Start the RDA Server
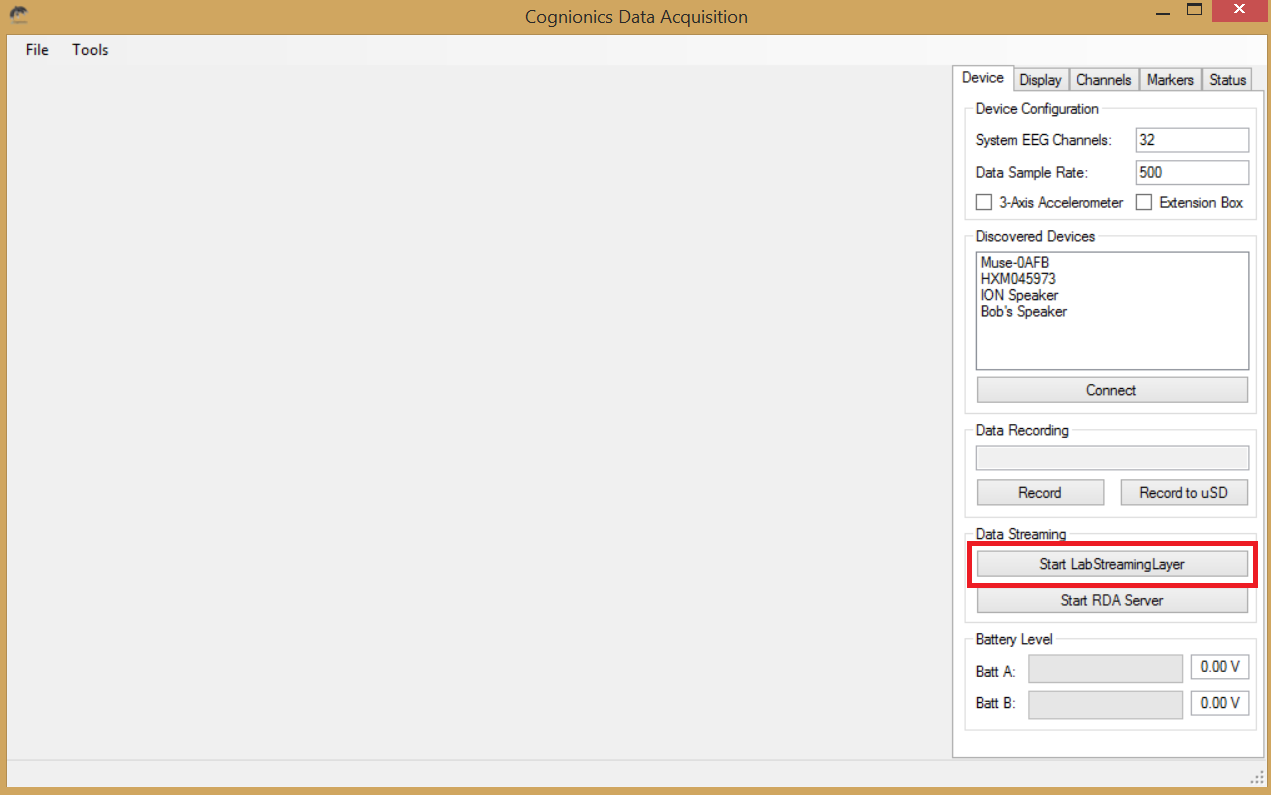Screen dimensions: 1271x795 click(x=1112, y=601)
